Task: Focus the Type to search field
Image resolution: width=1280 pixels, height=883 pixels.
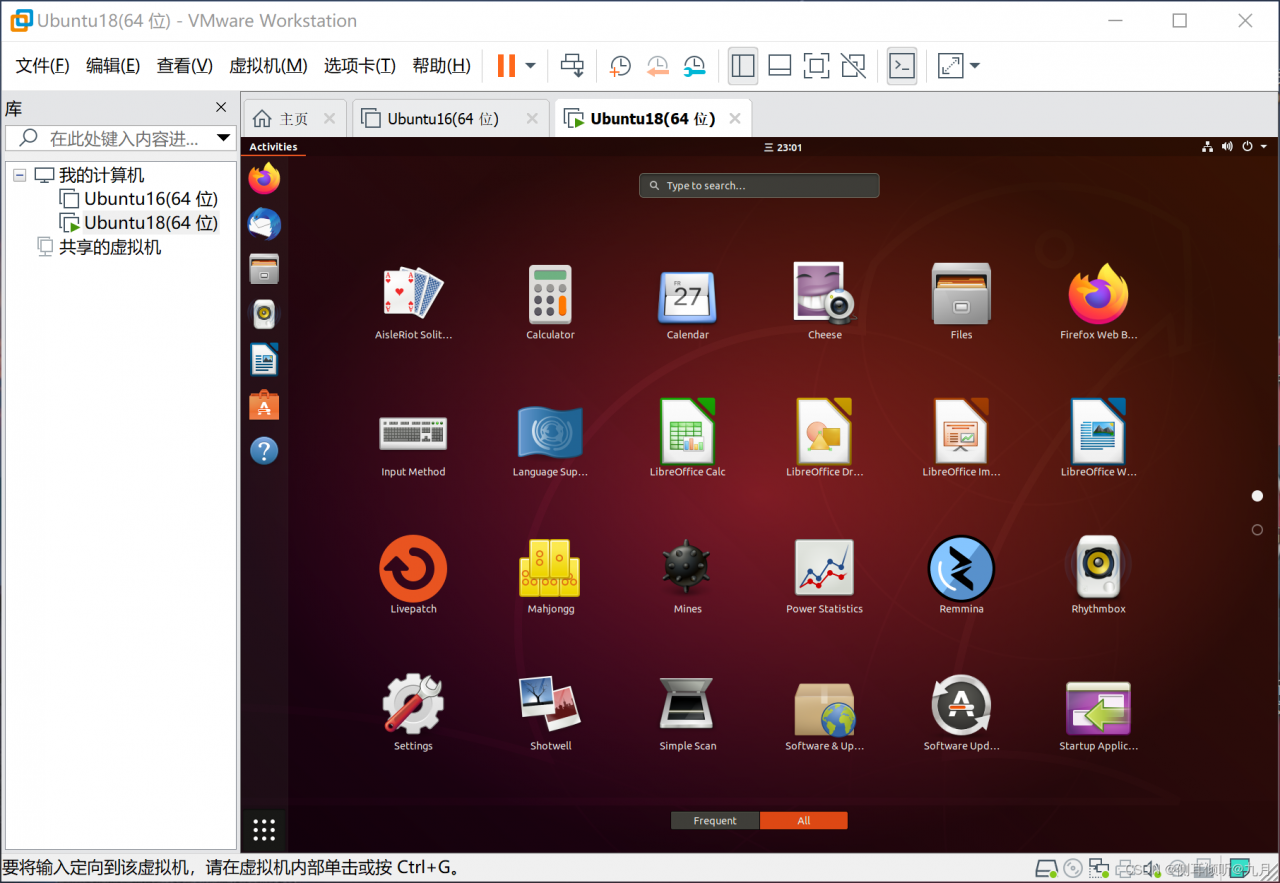Action: 759,186
